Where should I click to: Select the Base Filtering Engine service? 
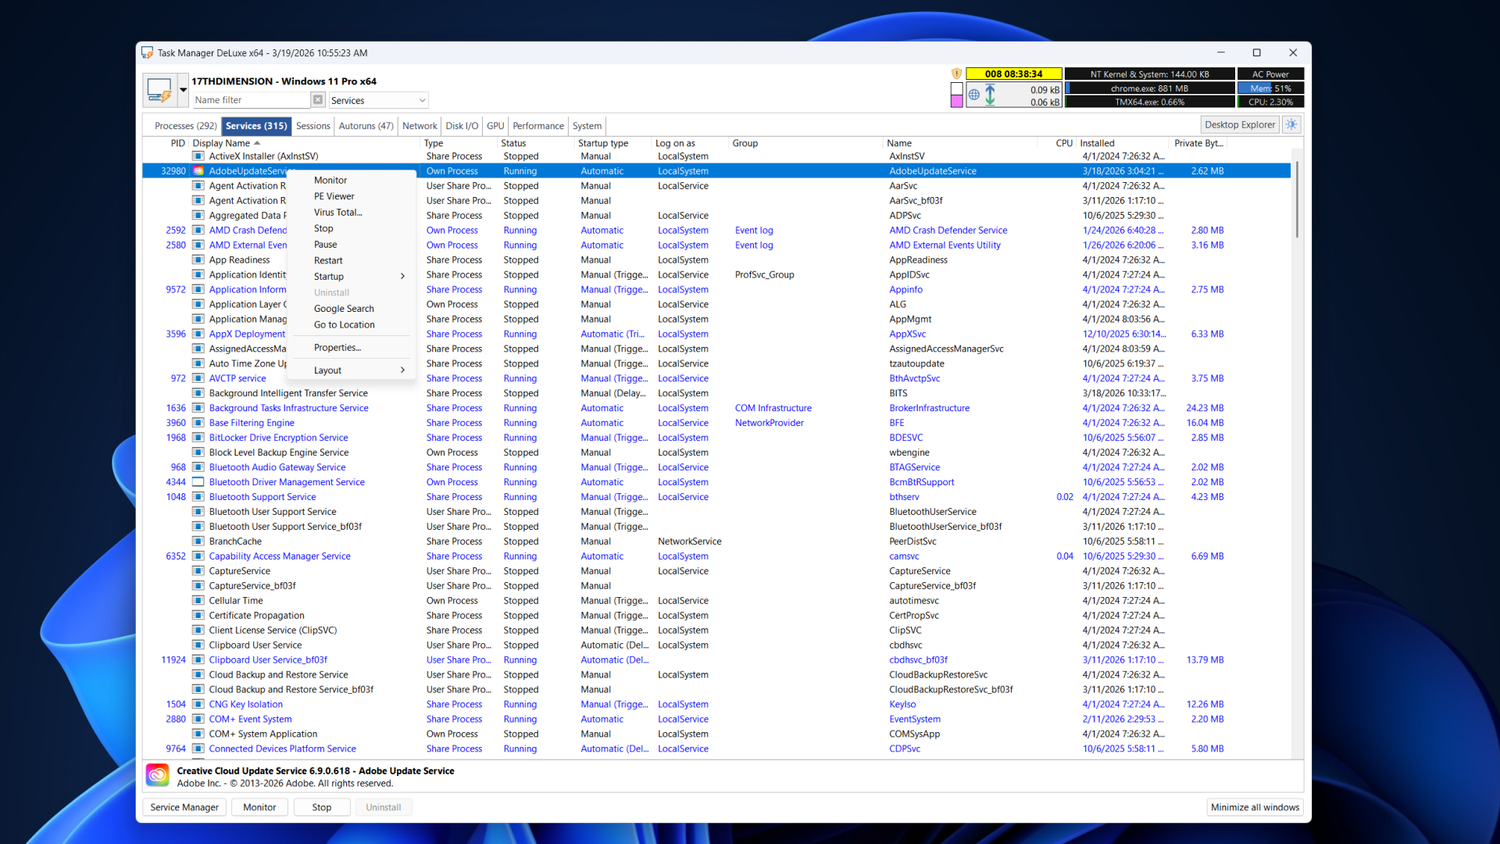click(x=717, y=423)
